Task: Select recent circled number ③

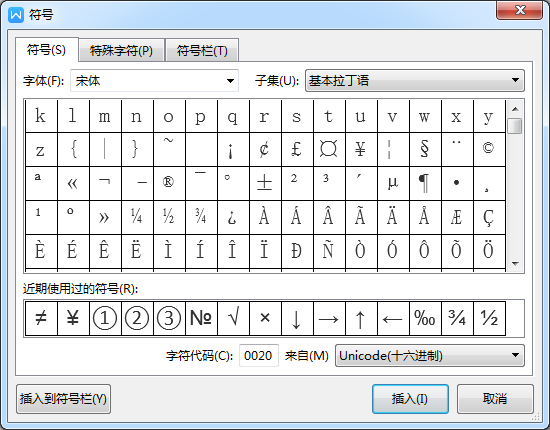Action: pyautogui.click(x=169, y=318)
